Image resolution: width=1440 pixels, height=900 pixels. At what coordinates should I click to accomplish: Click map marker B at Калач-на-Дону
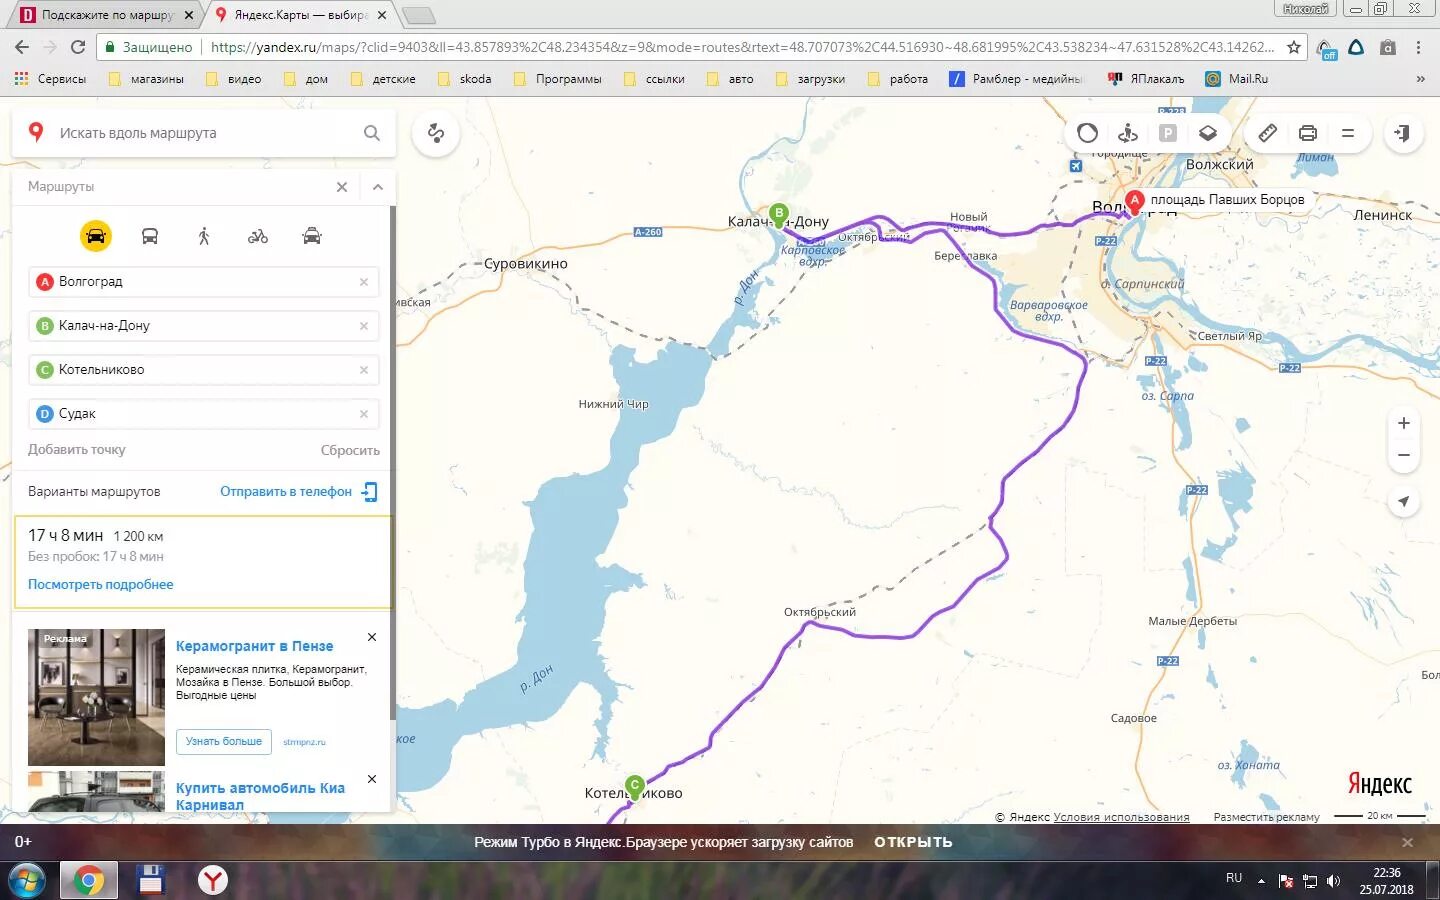coord(779,214)
